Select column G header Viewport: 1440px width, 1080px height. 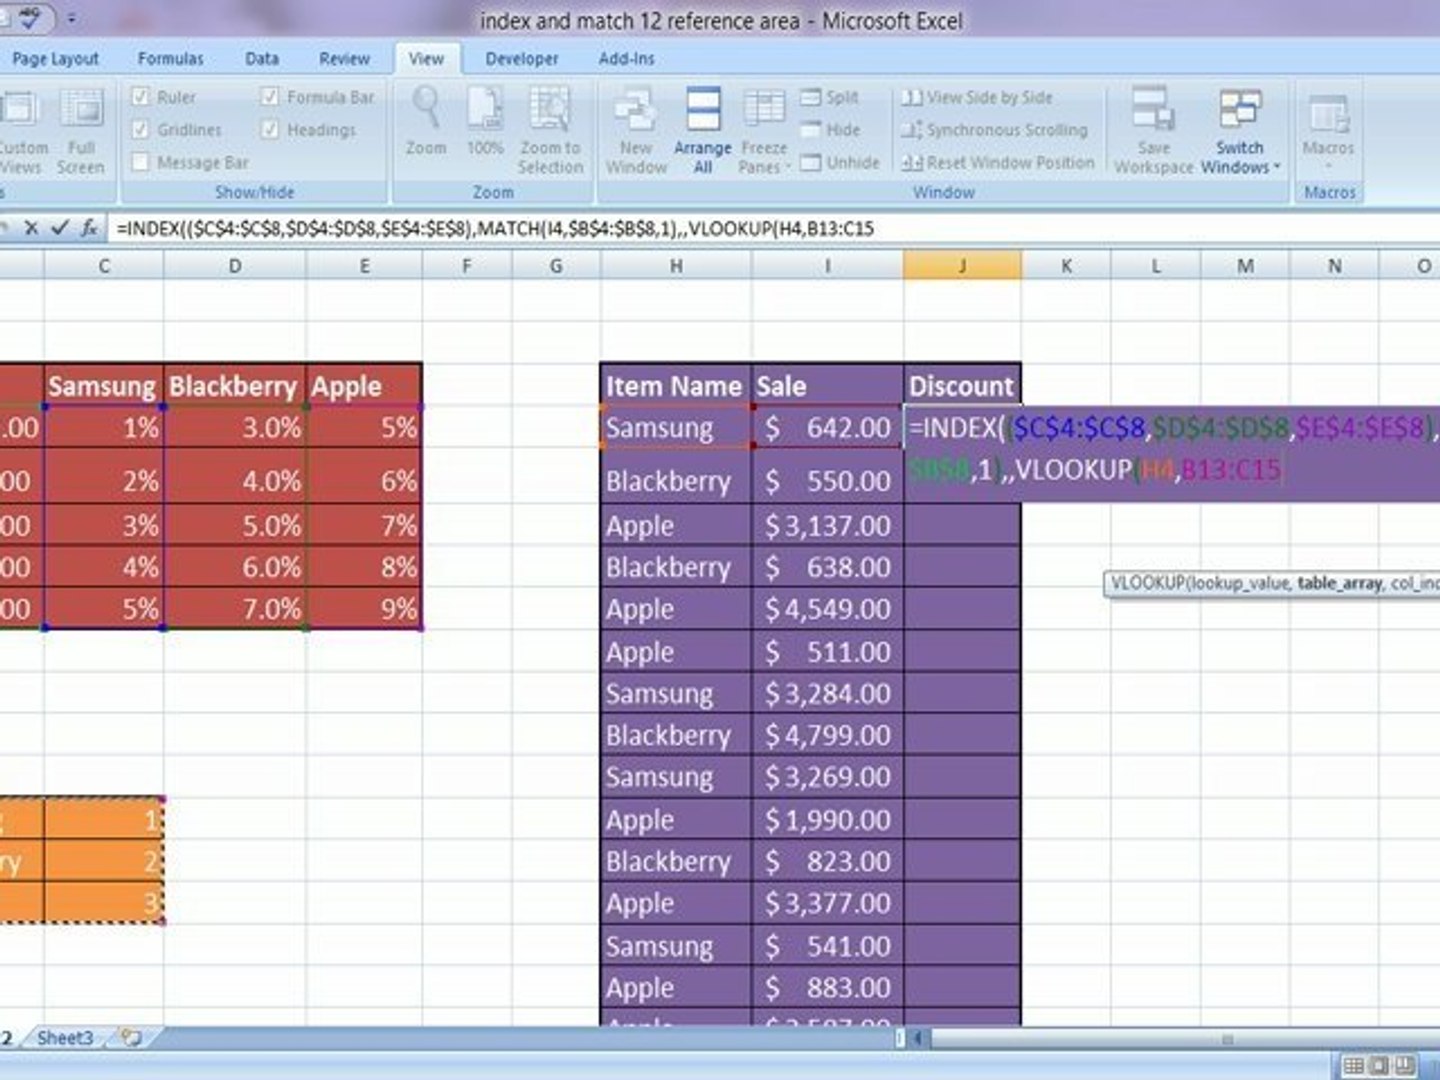click(x=556, y=266)
